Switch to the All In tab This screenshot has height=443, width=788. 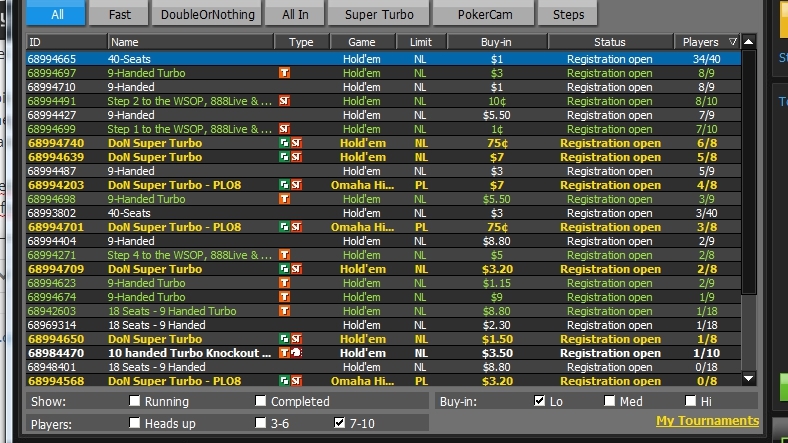pos(295,13)
